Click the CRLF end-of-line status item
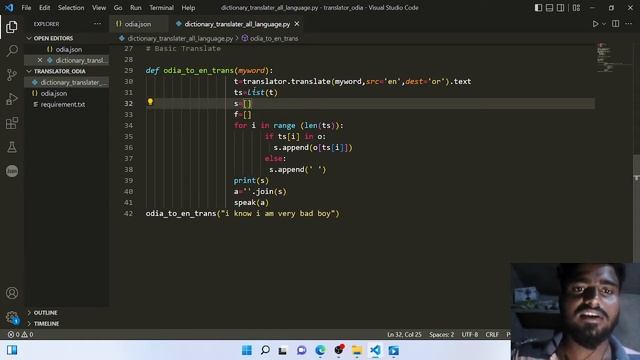The image size is (640, 360). [492, 334]
